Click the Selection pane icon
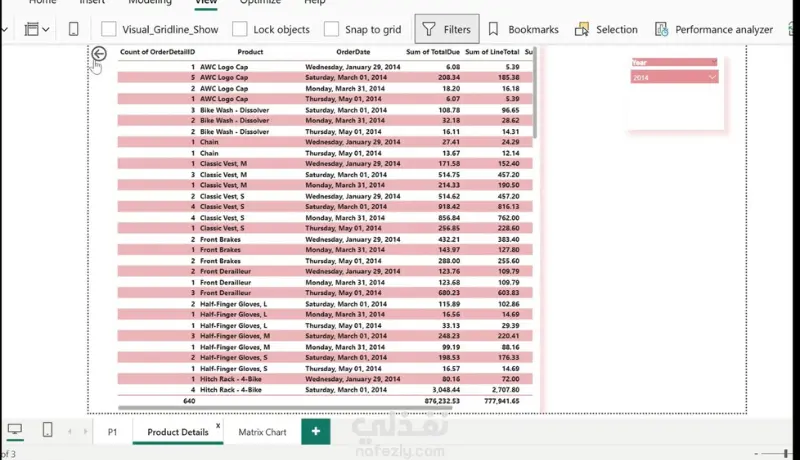This screenshot has height=460, width=800. pyautogui.click(x=582, y=30)
